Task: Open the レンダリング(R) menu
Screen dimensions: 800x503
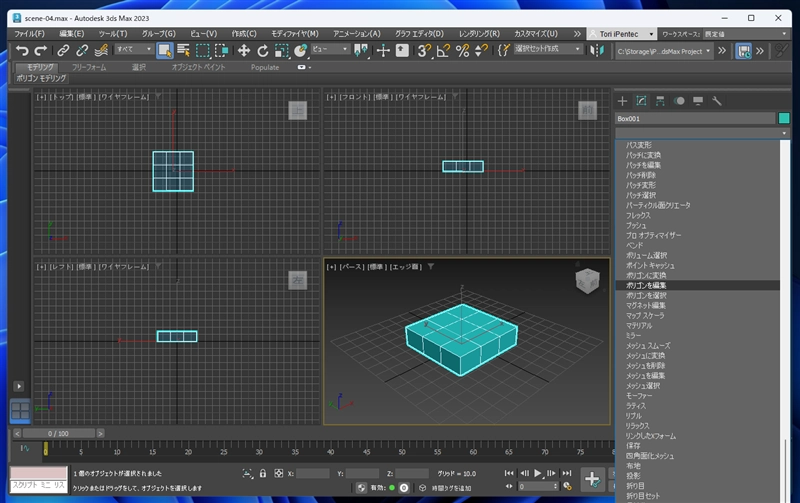Action: [x=479, y=34]
